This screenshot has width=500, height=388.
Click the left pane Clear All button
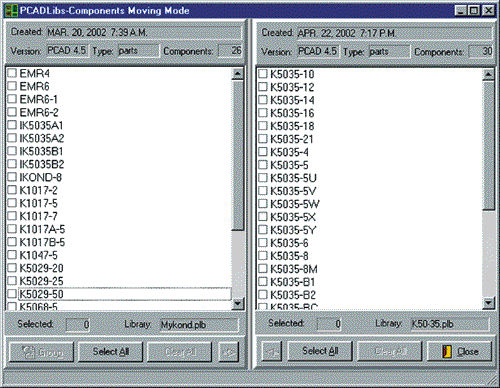180,352
